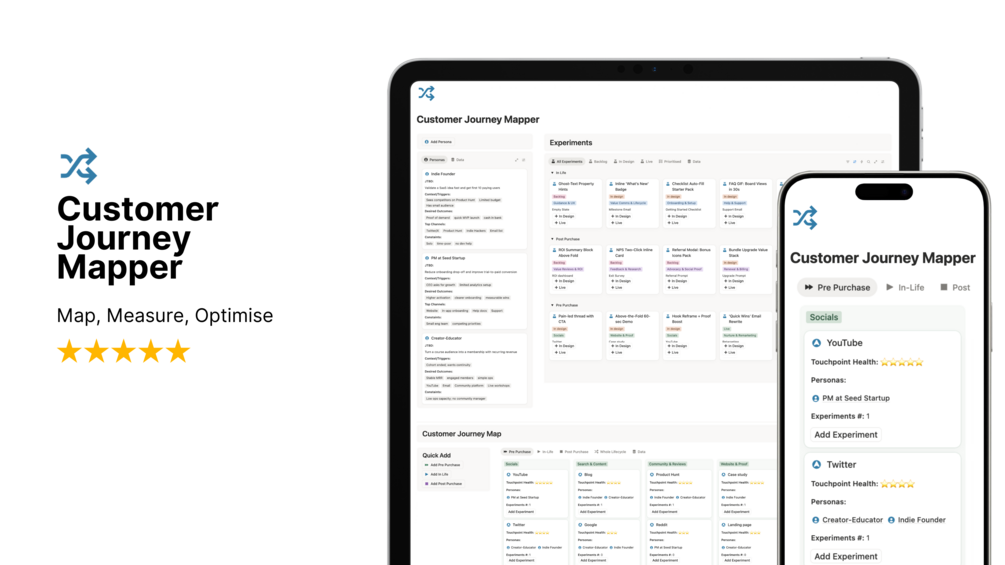The width and height of the screenshot is (1005, 565).
Task: Click Add In Life under Quick Add
Action: [x=436, y=475]
